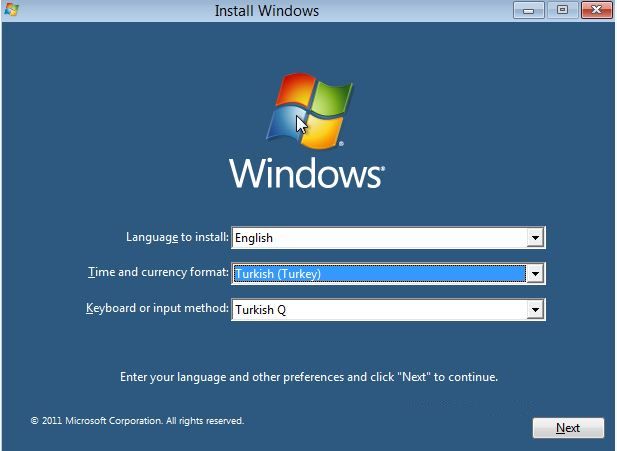The image size is (617, 451).
Task: Expand the Language to install dropdown arrow
Action: tap(535, 238)
